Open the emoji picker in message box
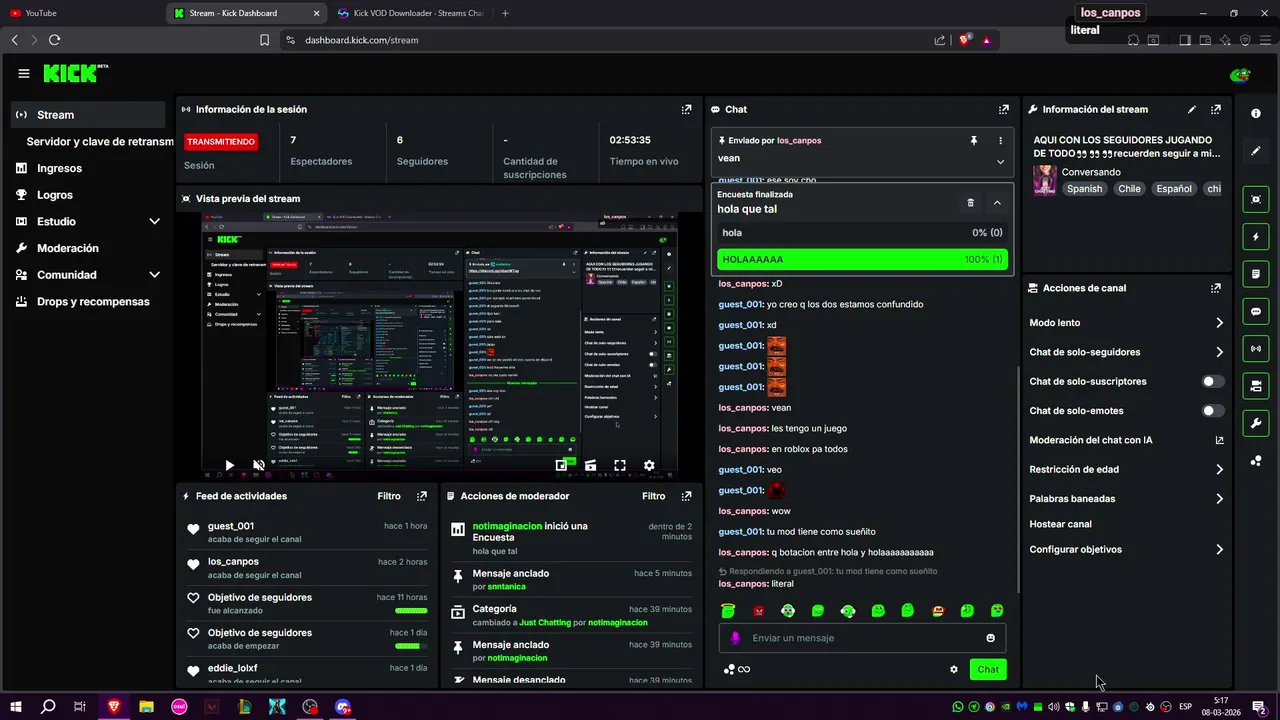Viewport: 1280px width, 720px height. coord(991,638)
